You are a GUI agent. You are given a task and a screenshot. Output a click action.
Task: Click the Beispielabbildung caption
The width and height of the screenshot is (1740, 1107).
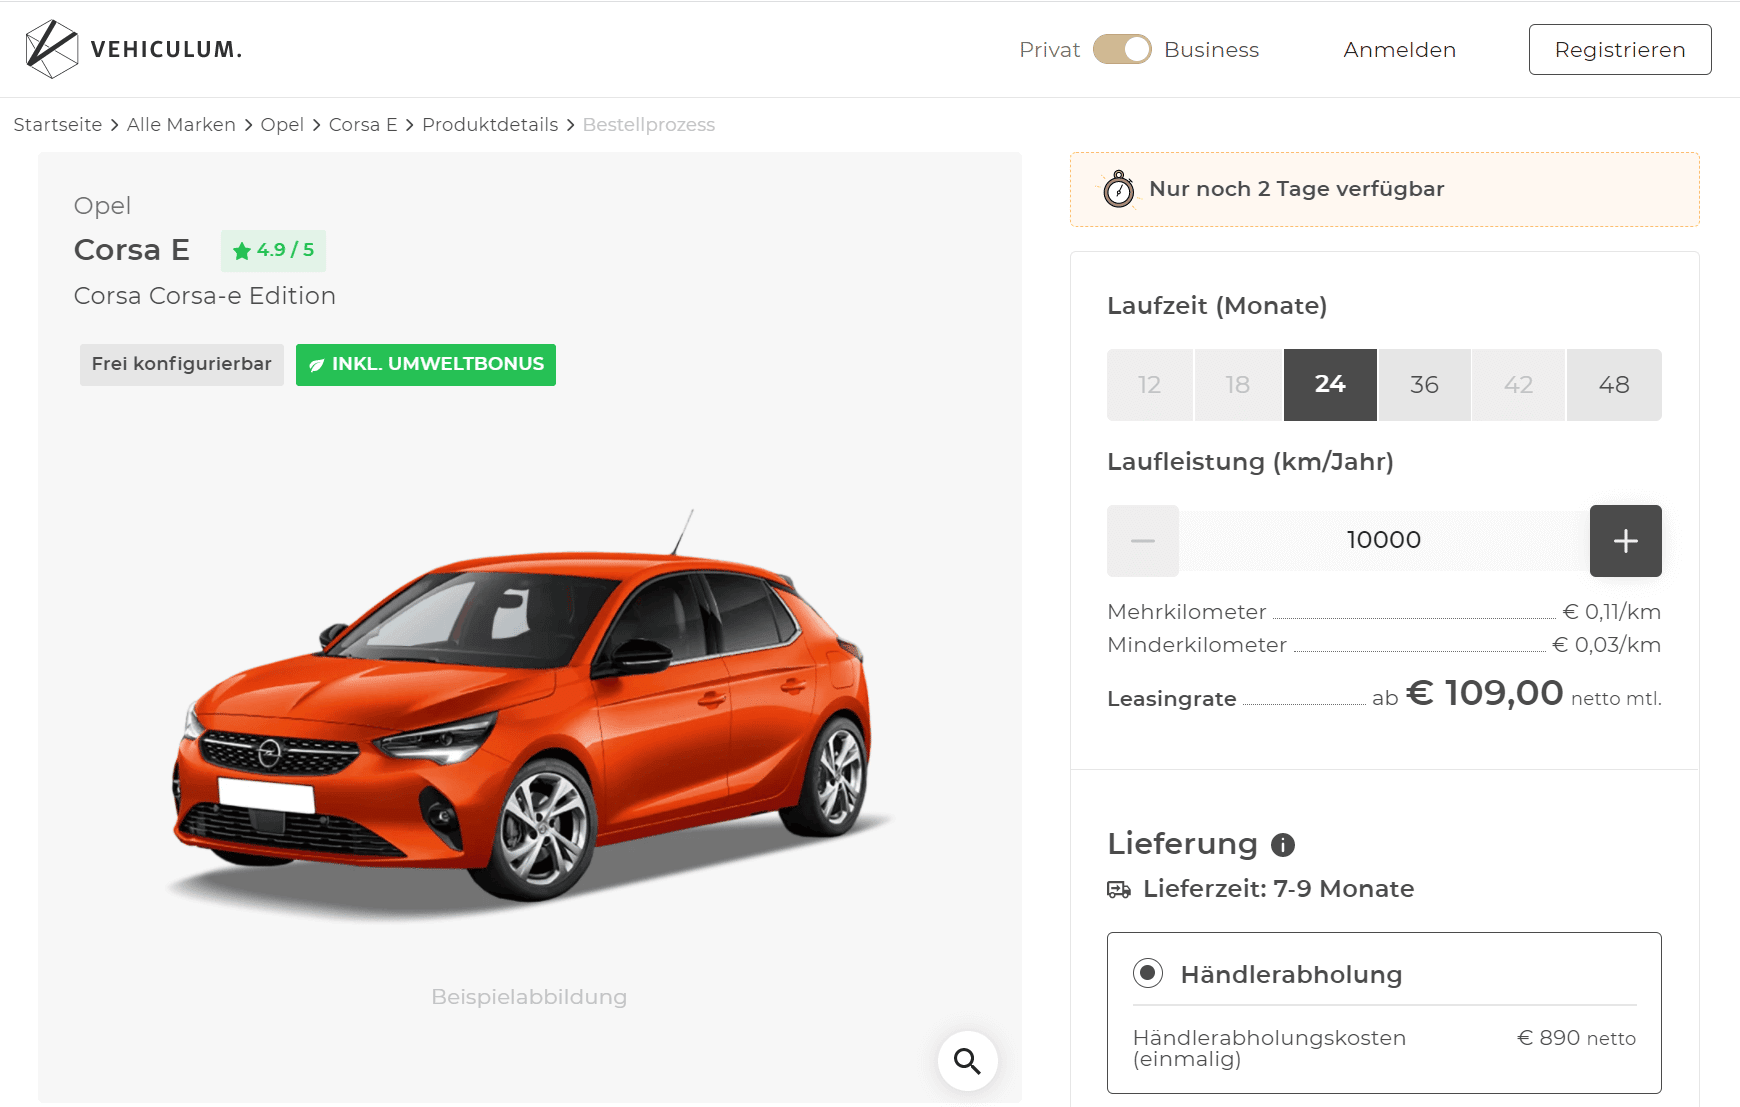(x=529, y=997)
